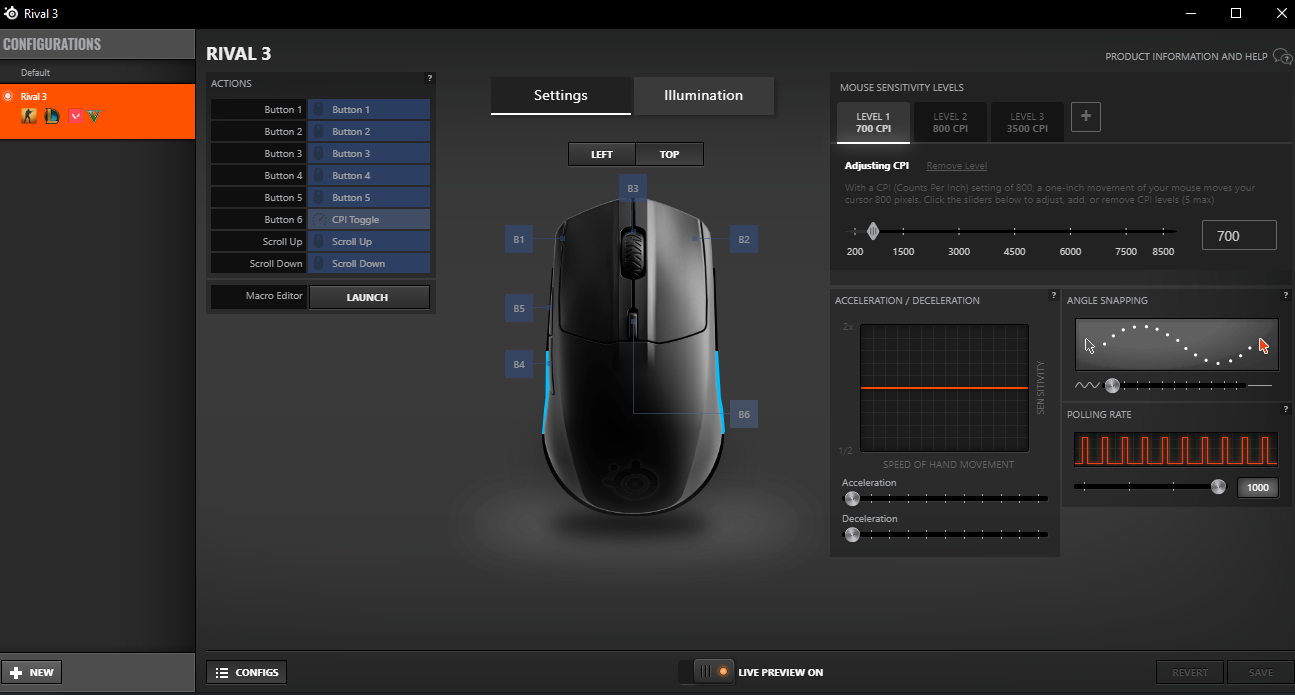The height and width of the screenshot is (695, 1295).
Task: Open the Button 2 action dropdown
Action: click(369, 131)
